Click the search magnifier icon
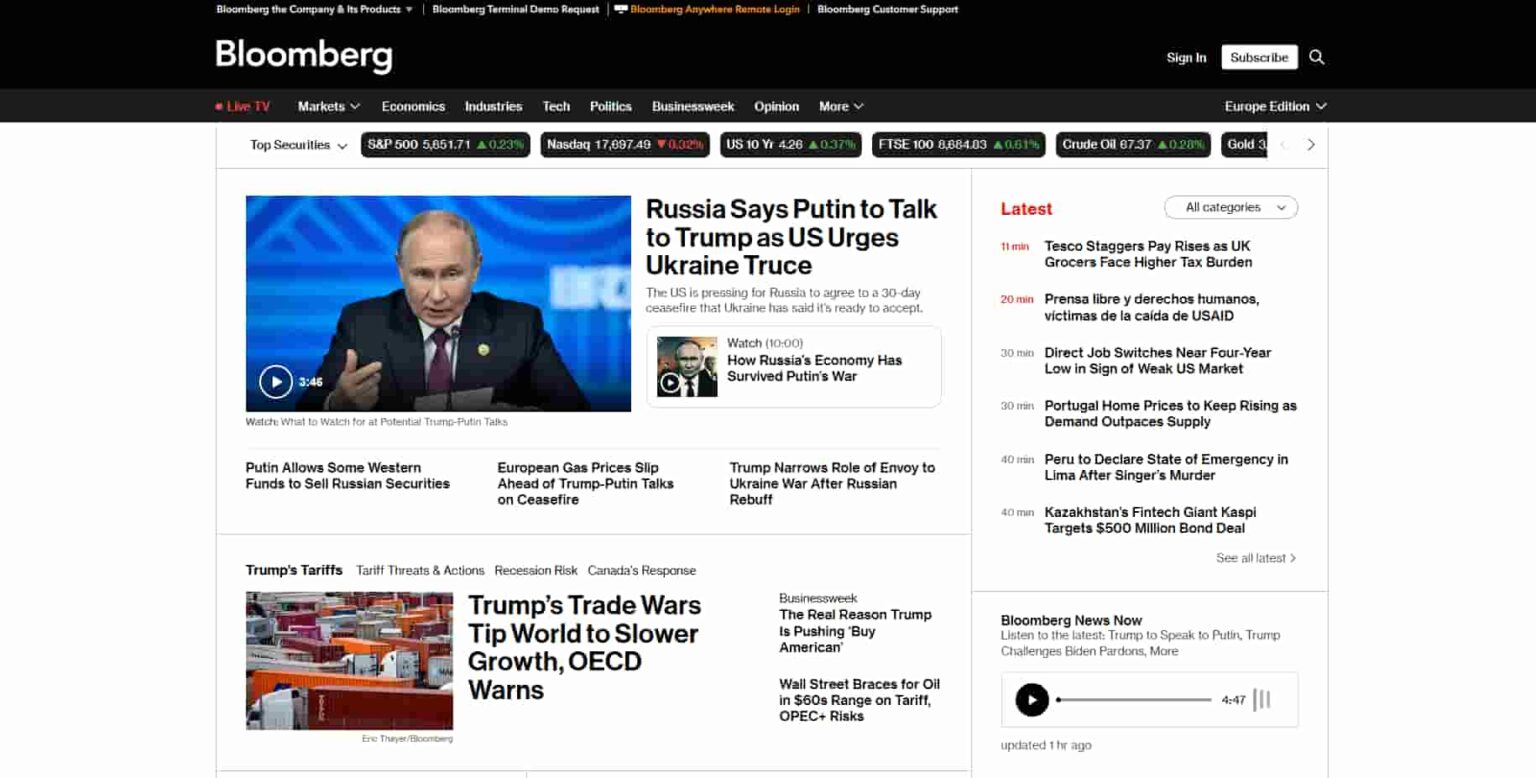Viewport: 1536px width, 778px height. tap(1317, 57)
